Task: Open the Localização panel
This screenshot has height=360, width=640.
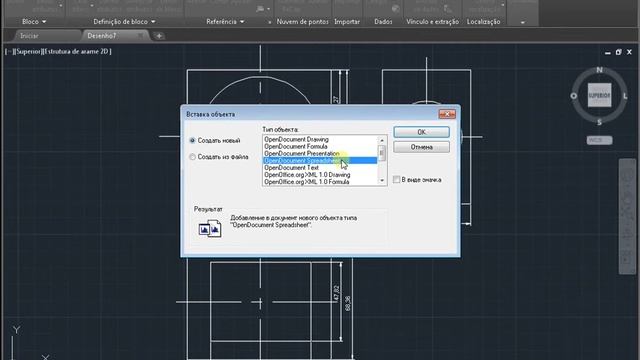Action: pos(484,22)
